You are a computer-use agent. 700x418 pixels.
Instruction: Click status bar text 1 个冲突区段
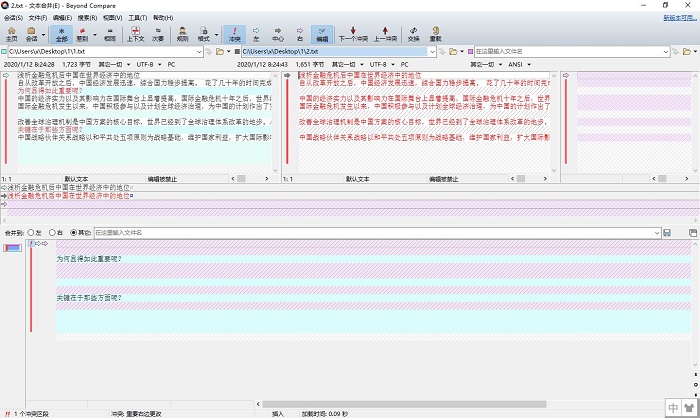click(31, 414)
